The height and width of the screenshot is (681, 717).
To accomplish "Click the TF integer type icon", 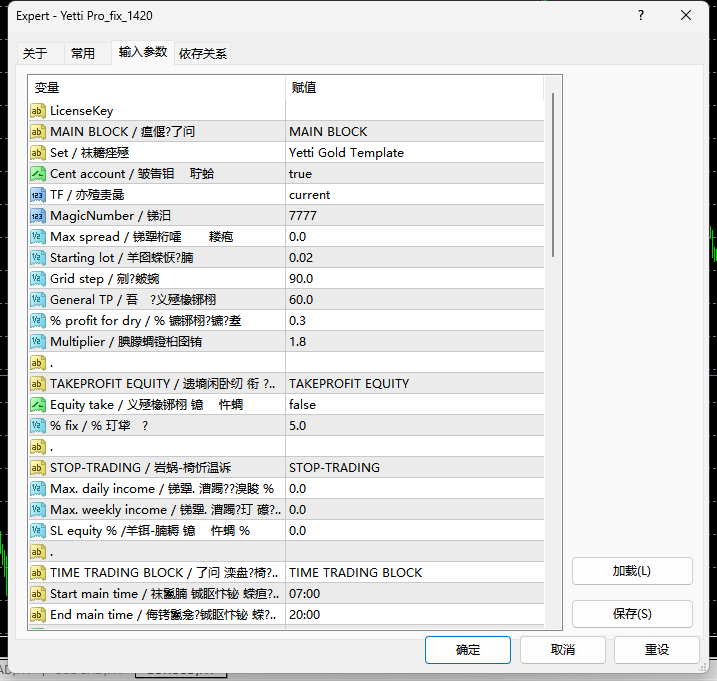I will coord(38,195).
